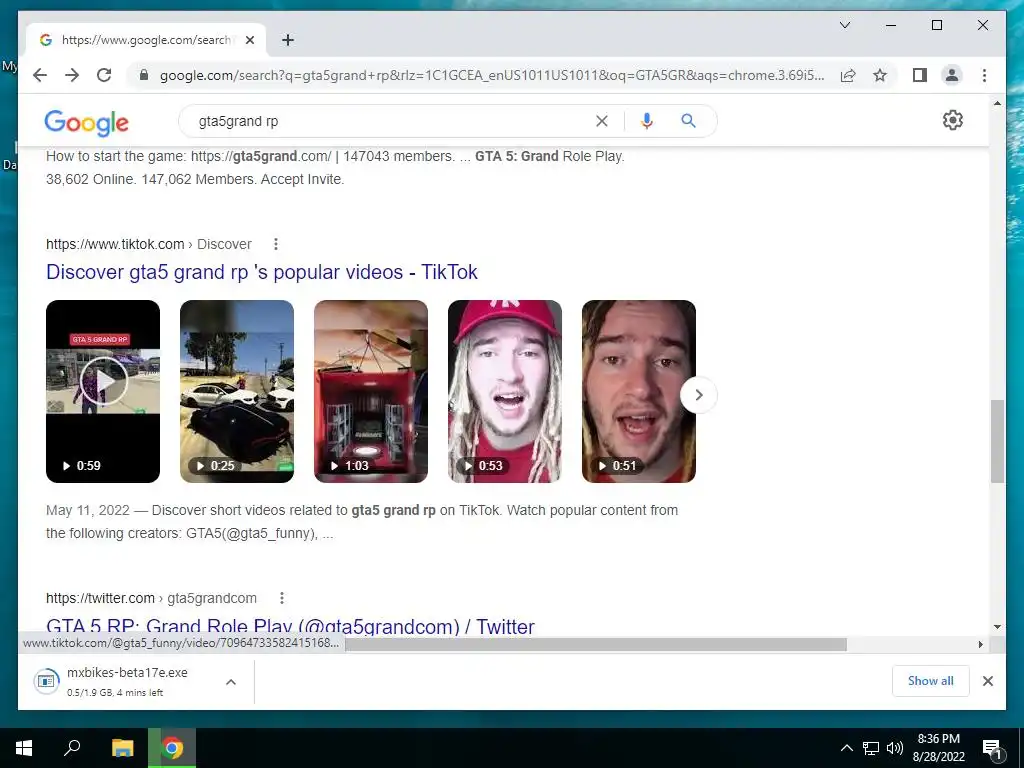The width and height of the screenshot is (1024, 768).
Task: Open the volume tray icon
Action: tap(895, 748)
